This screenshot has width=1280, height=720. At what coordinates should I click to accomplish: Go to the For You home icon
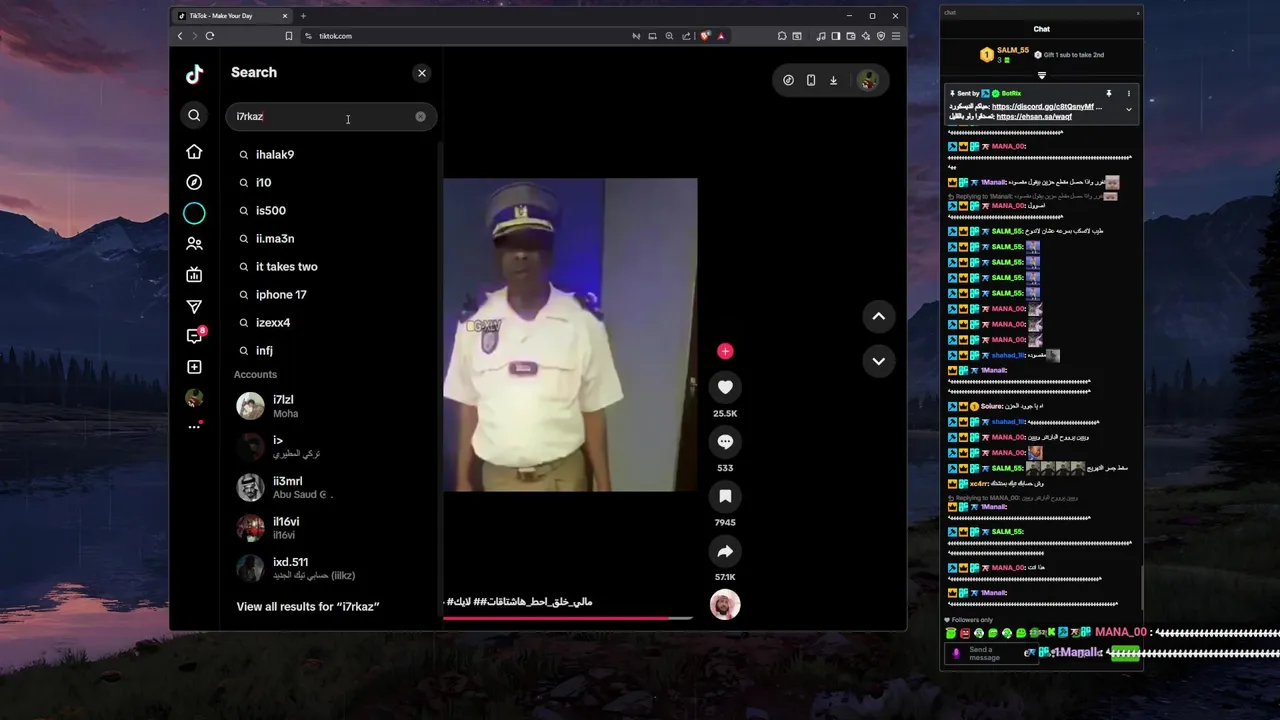[x=194, y=152]
